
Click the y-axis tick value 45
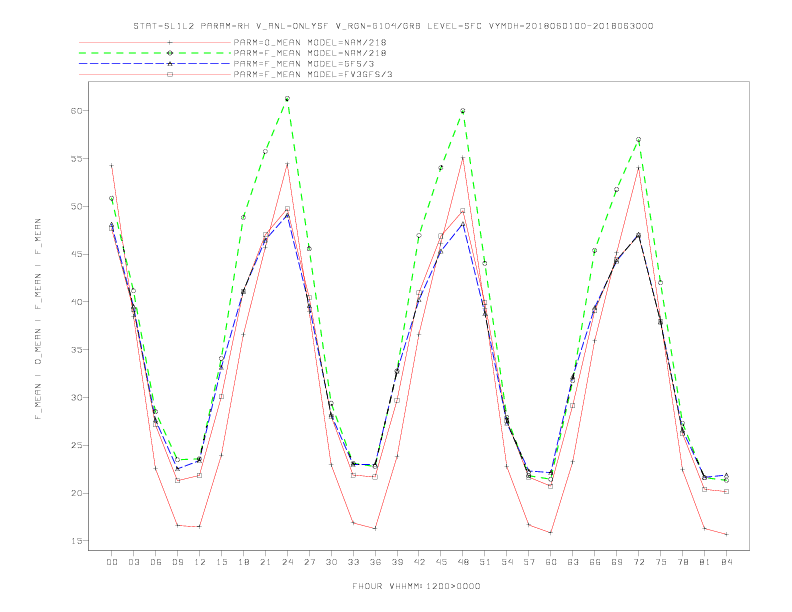click(77, 254)
